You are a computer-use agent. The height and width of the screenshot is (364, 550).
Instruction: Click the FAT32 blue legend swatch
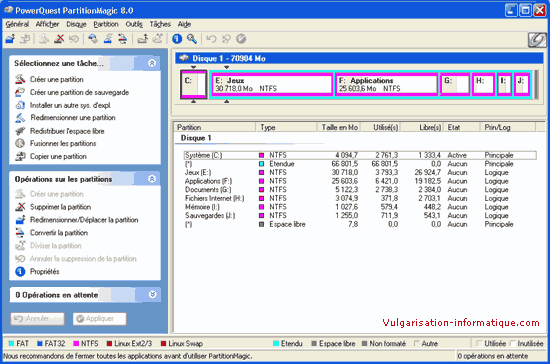point(40,343)
